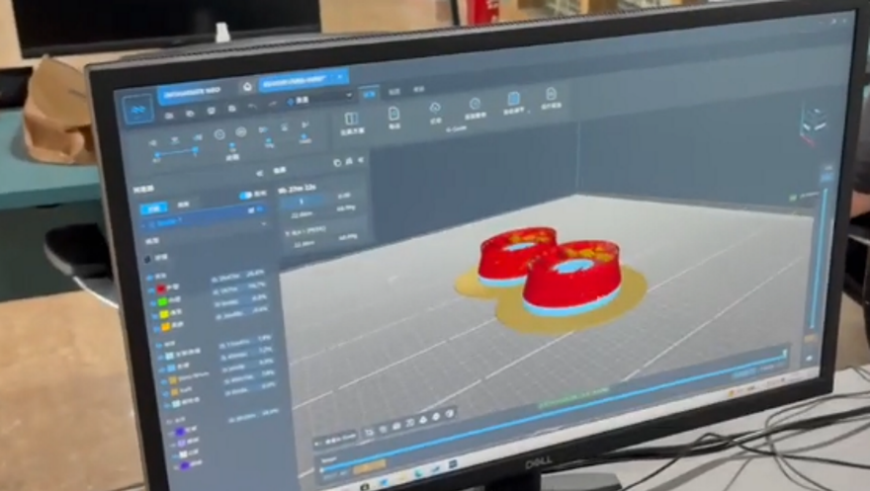
Task: Toggle visibility eye beside the red swatch
Action: click(151, 290)
